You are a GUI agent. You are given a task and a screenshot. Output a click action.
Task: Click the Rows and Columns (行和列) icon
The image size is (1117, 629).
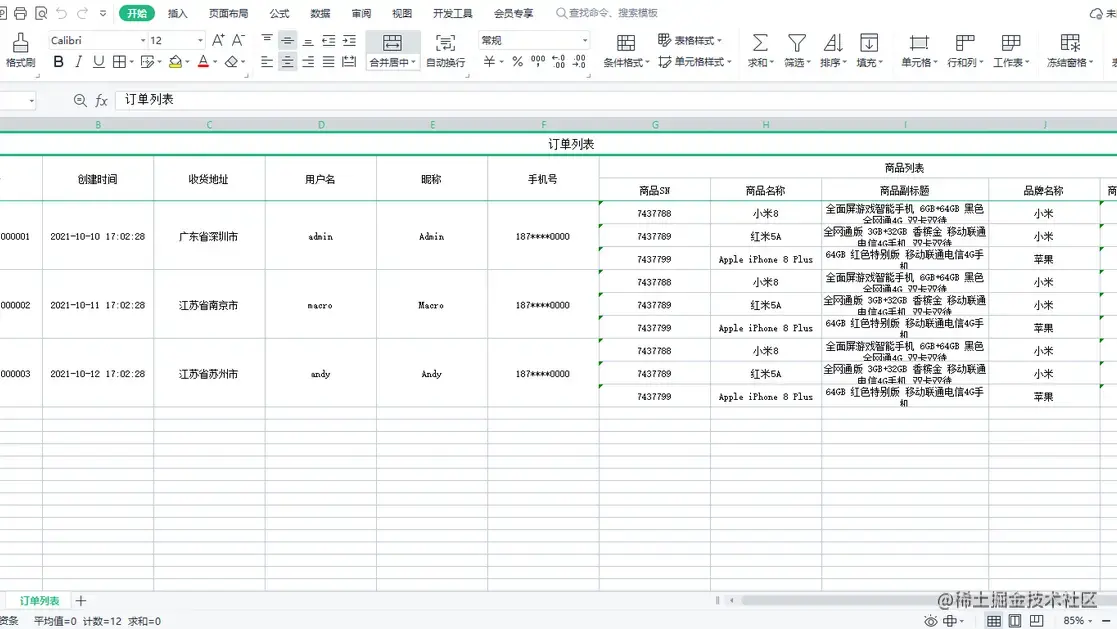(x=965, y=43)
